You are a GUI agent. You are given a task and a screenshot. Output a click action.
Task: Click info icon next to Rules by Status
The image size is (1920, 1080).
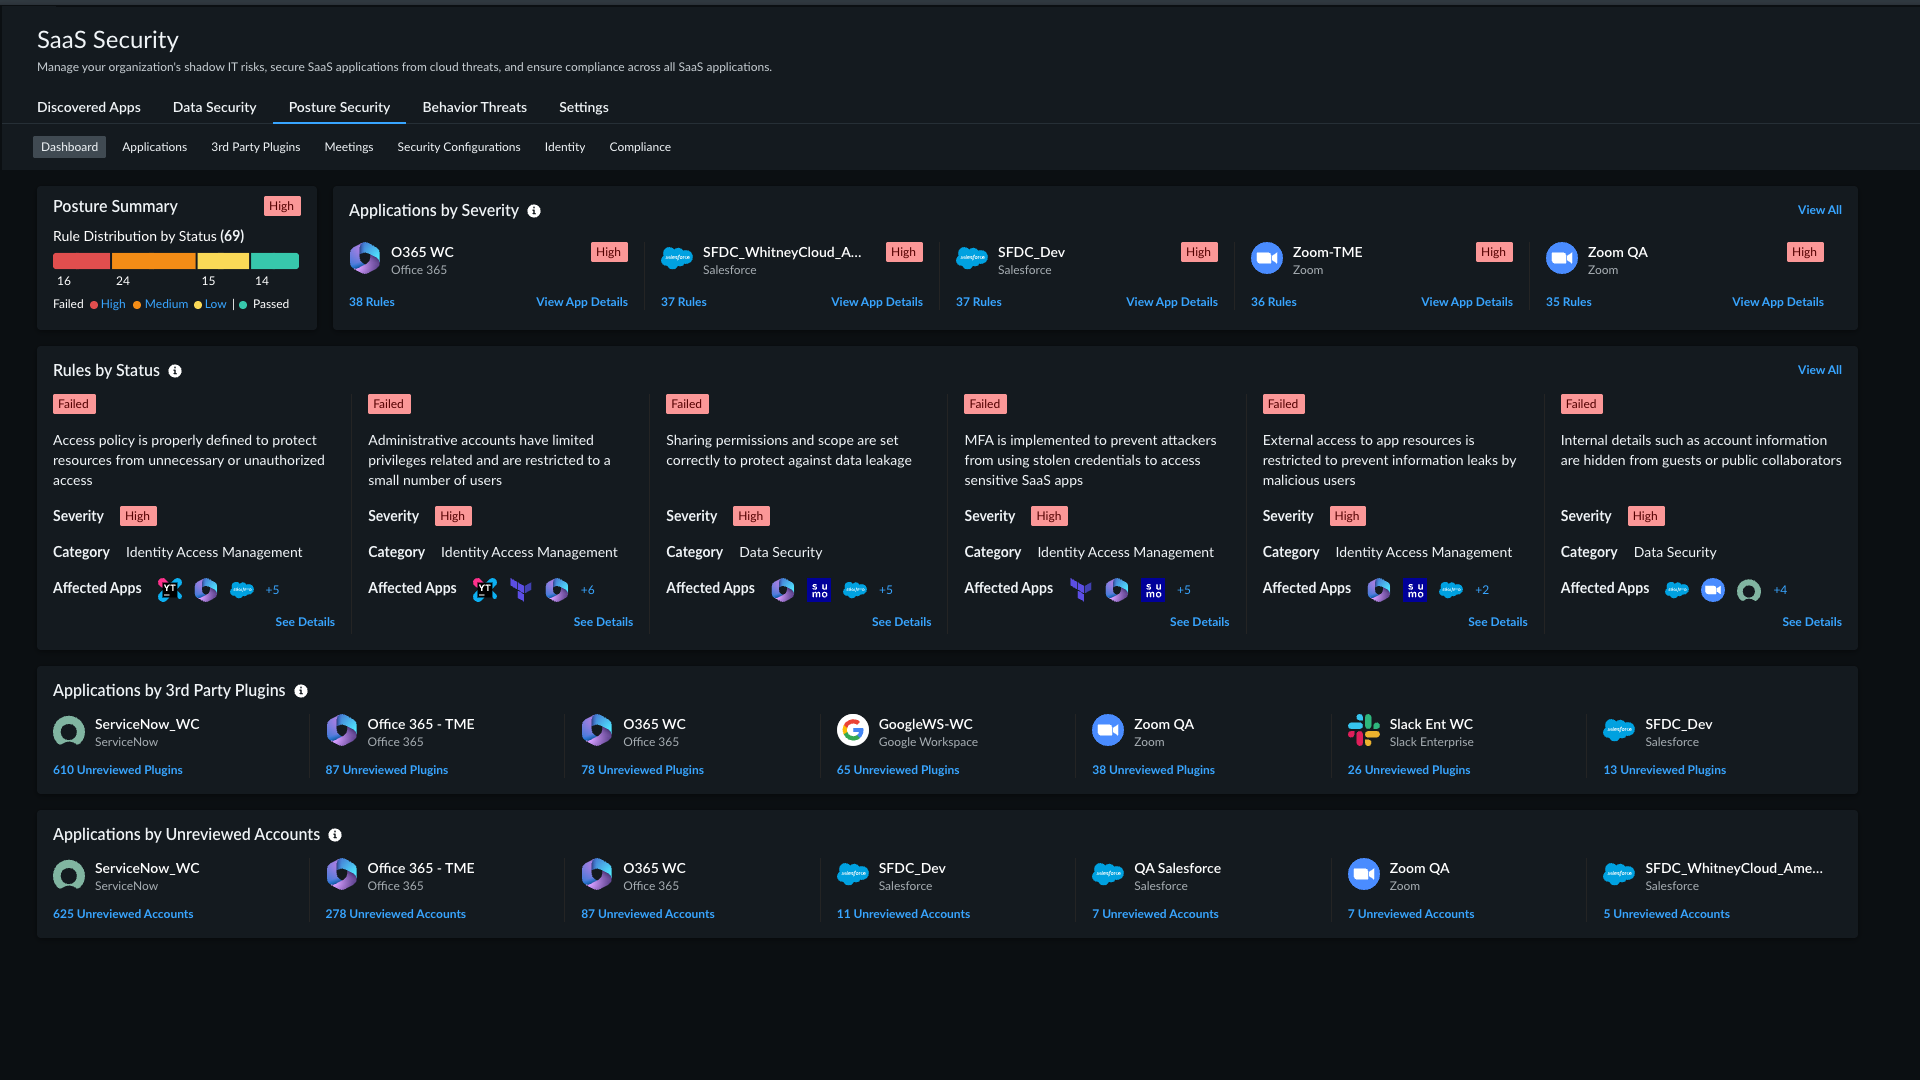click(175, 371)
